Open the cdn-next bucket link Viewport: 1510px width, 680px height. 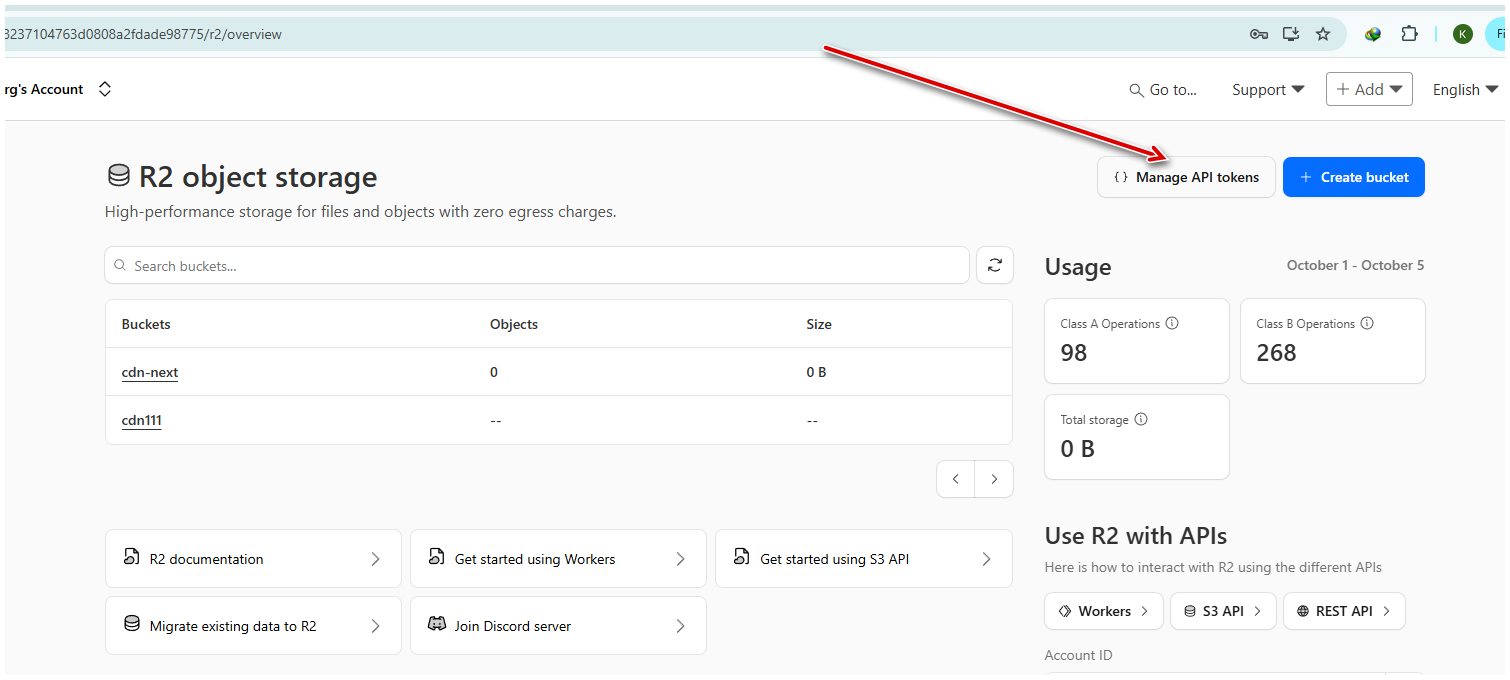(x=150, y=372)
